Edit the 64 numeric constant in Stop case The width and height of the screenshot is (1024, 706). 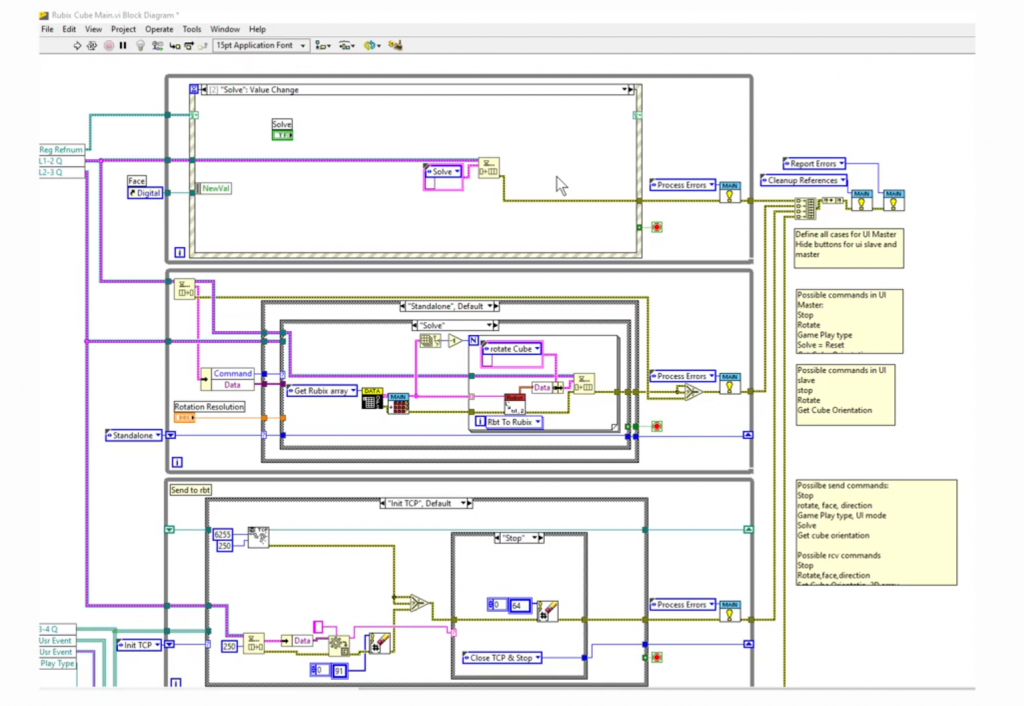tap(519, 605)
